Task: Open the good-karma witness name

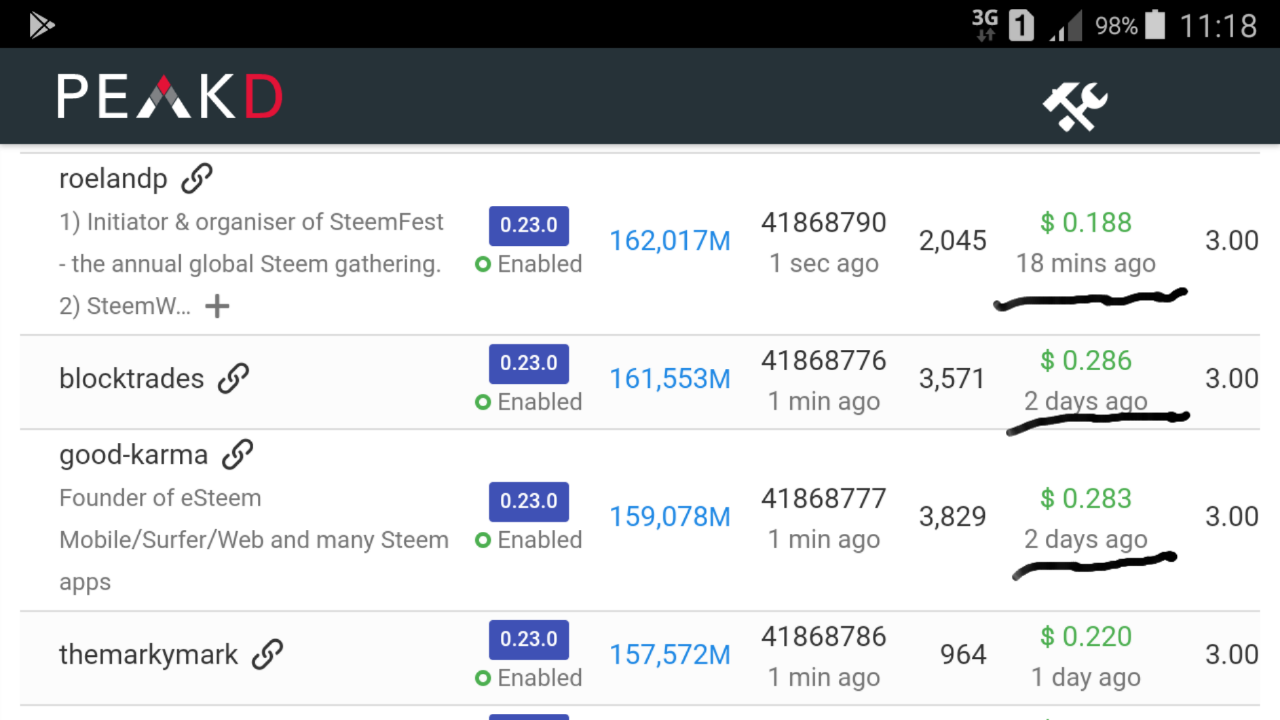Action: pyautogui.click(x=133, y=455)
